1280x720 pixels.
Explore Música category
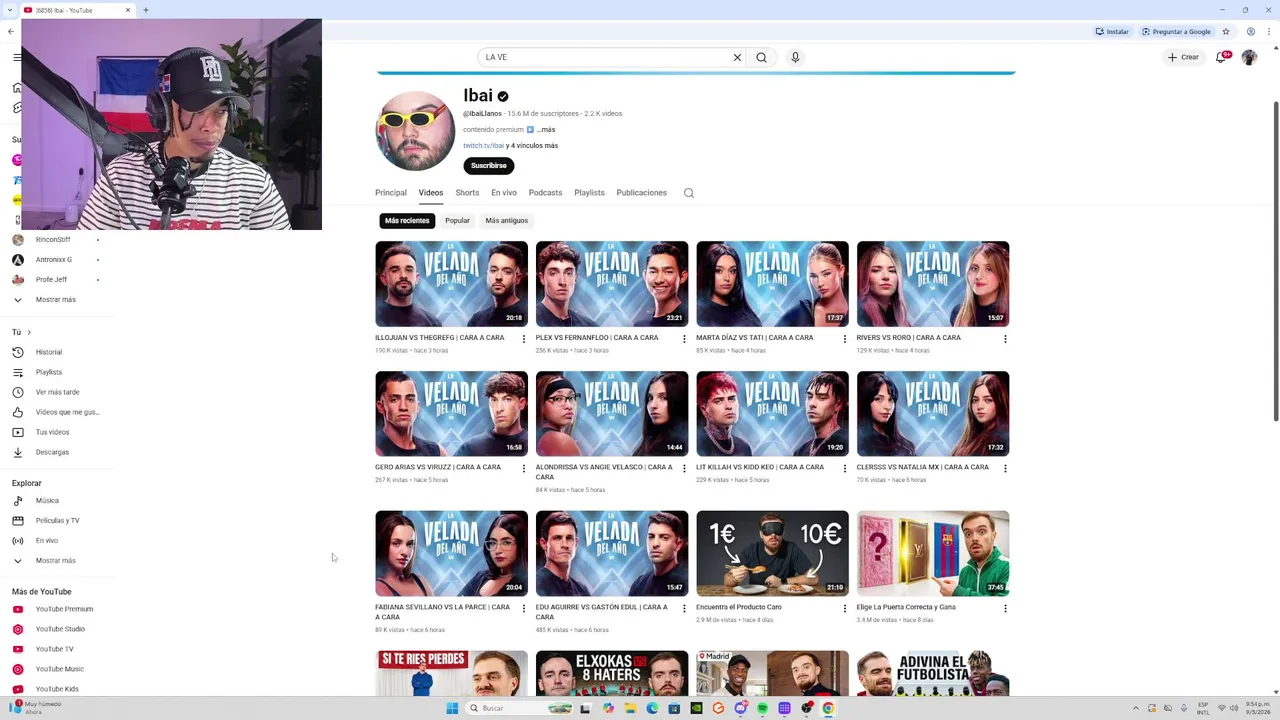[47, 500]
